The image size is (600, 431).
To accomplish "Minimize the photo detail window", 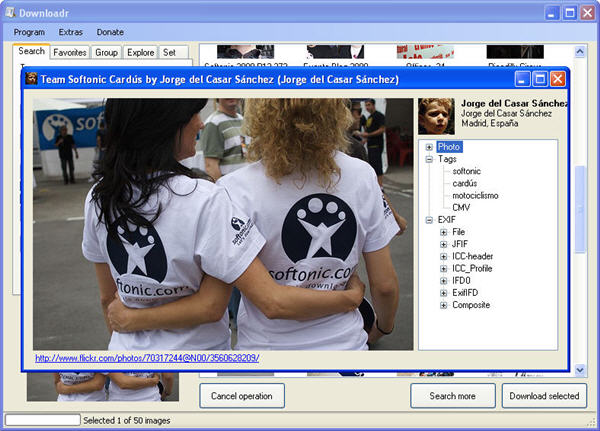I will (x=522, y=79).
